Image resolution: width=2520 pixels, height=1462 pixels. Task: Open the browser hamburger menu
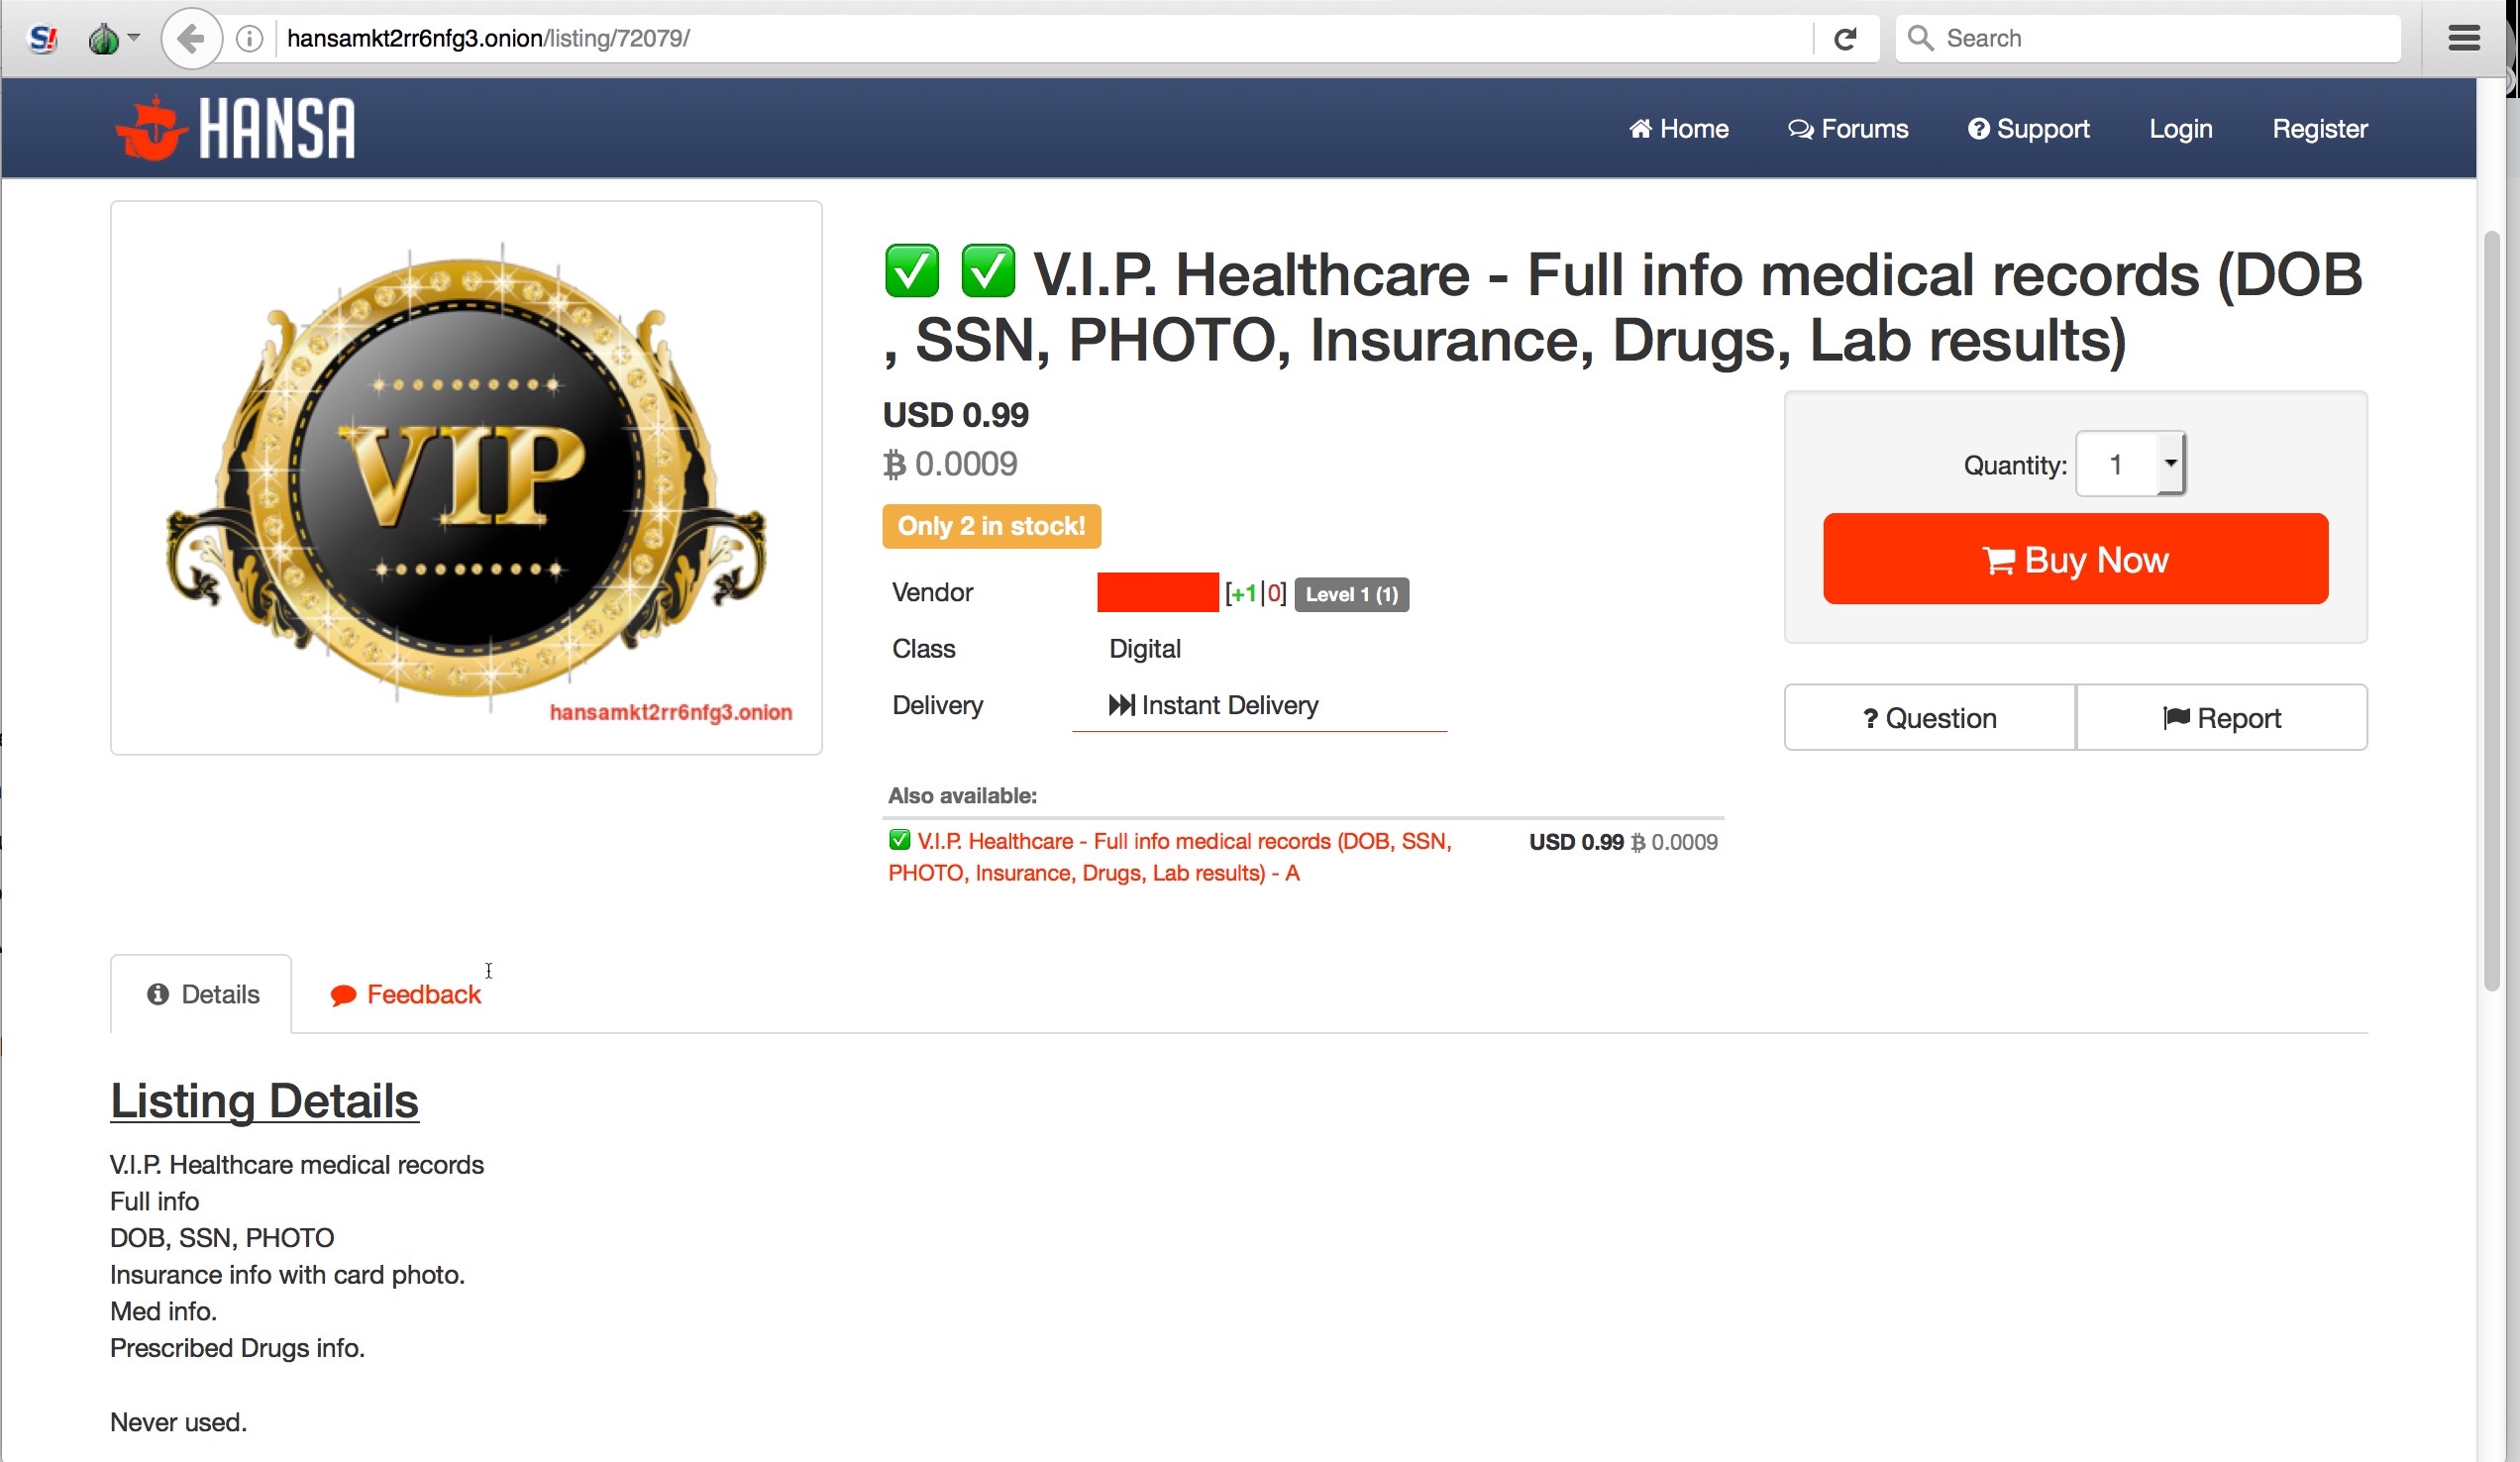[2464, 38]
